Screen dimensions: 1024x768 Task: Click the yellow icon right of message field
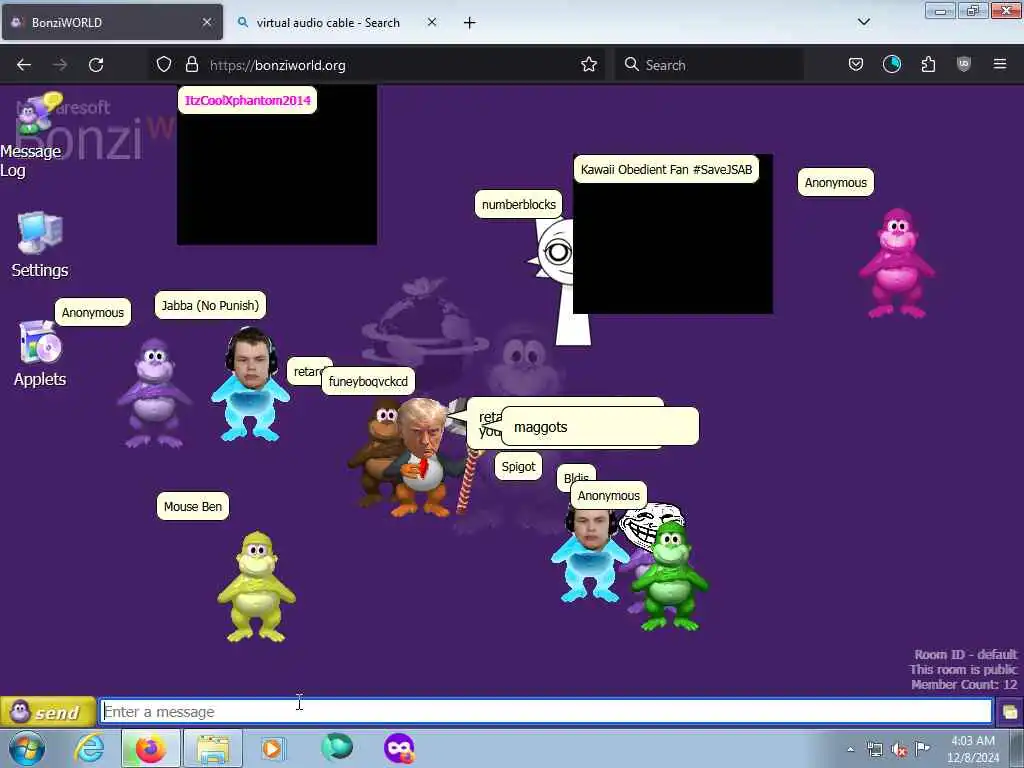click(x=1010, y=712)
